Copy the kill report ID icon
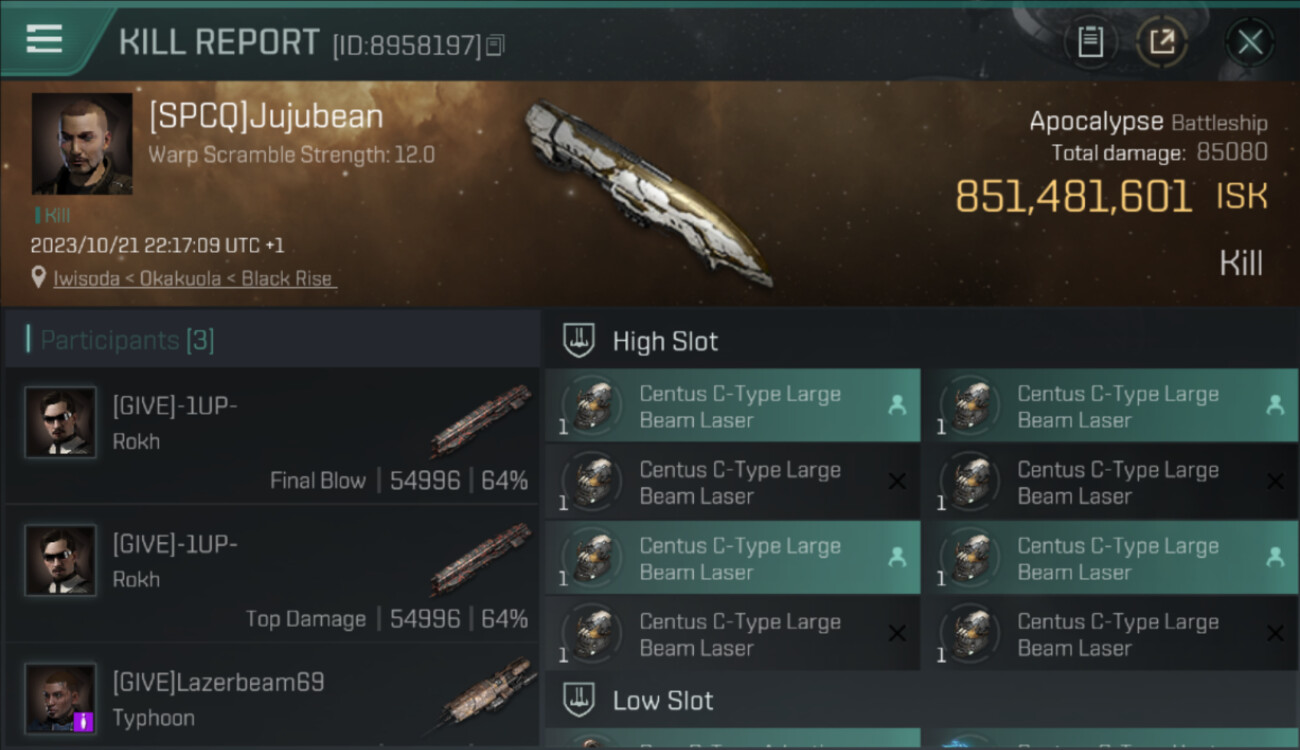 [495, 45]
